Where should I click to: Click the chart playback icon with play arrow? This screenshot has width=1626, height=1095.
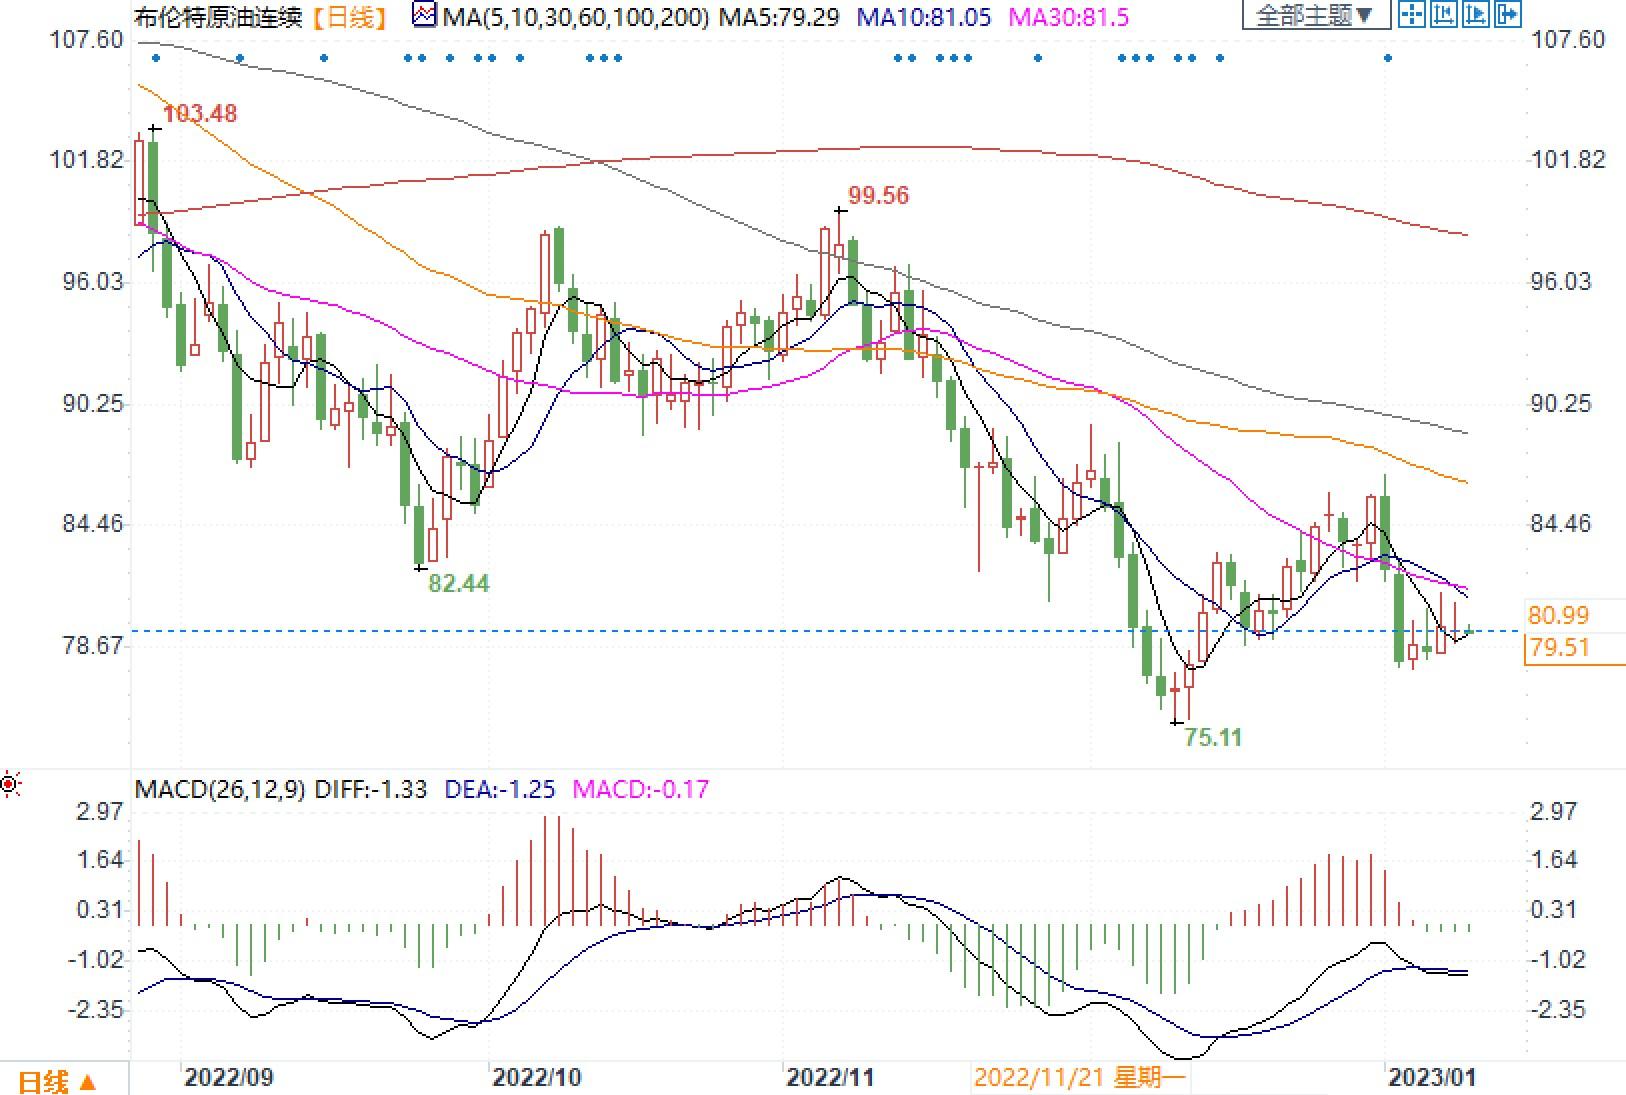pyautogui.click(x=1475, y=14)
